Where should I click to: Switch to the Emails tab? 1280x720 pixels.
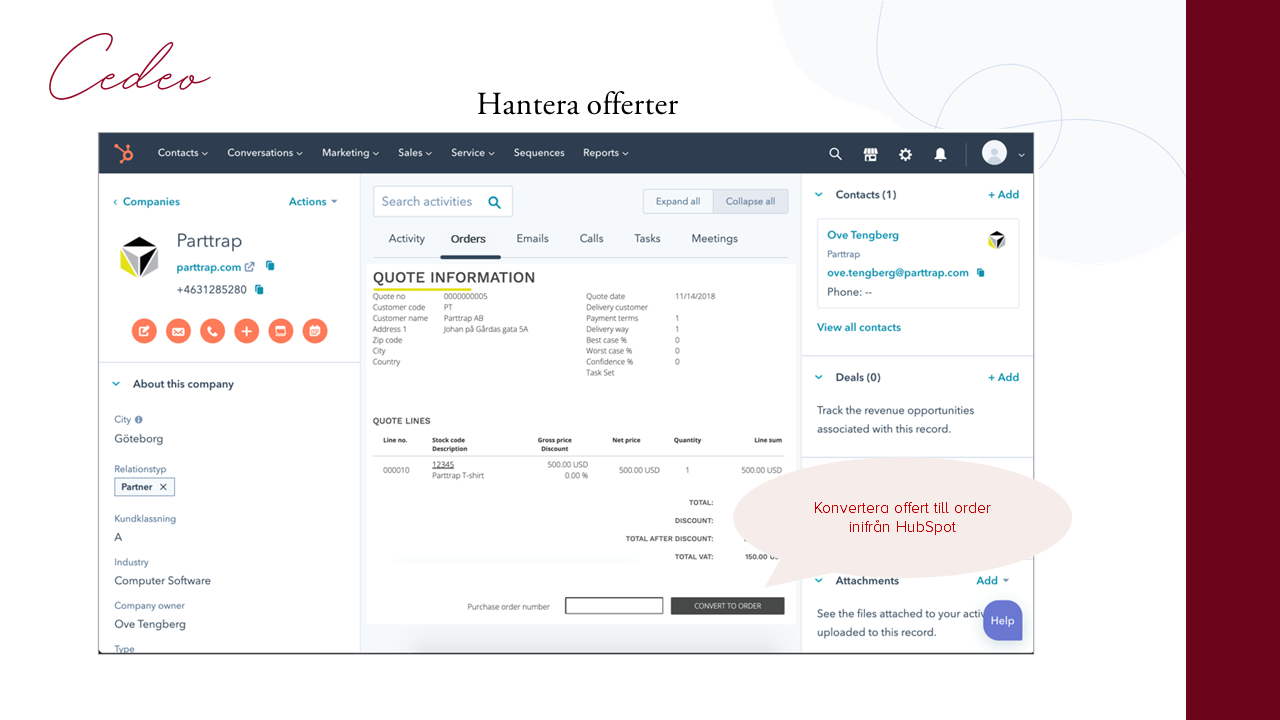(532, 239)
